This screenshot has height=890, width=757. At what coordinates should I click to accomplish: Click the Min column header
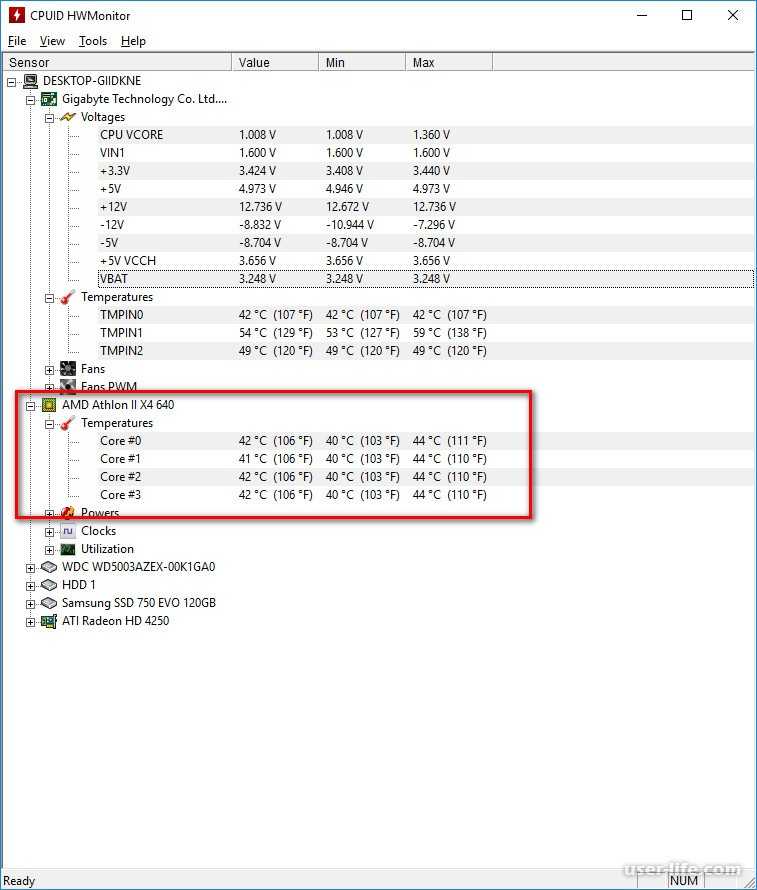[x=362, y=62]
